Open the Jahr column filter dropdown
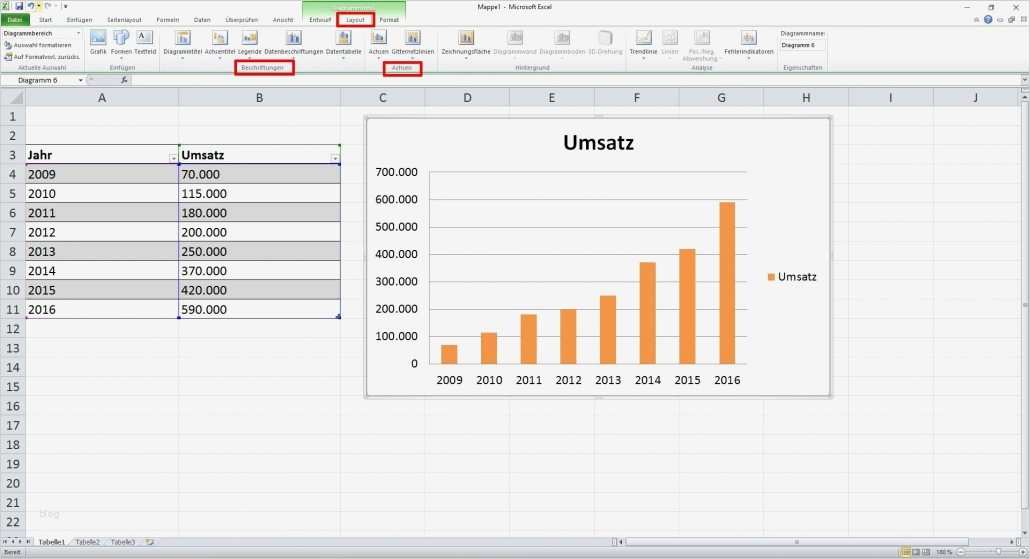This screenshot has width=1030, height=559. point(173,158)
